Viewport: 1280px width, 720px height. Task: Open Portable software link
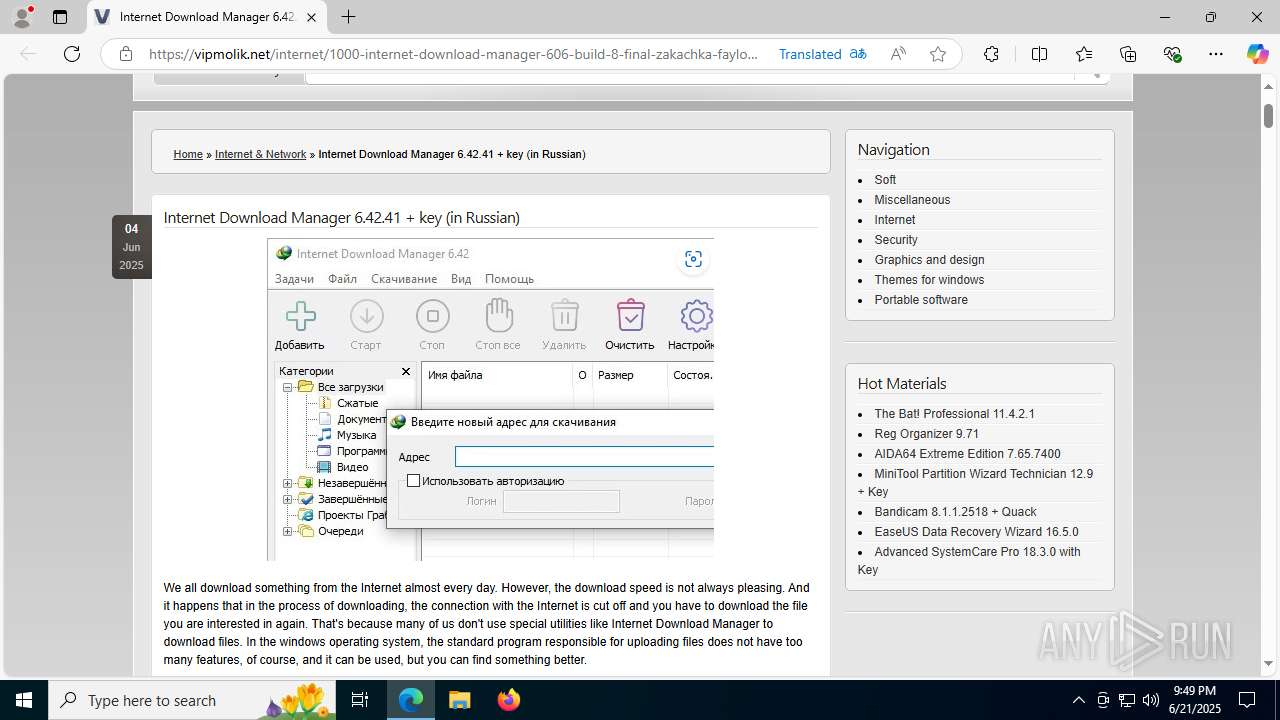pyautogui.click(x=921, y=300)
